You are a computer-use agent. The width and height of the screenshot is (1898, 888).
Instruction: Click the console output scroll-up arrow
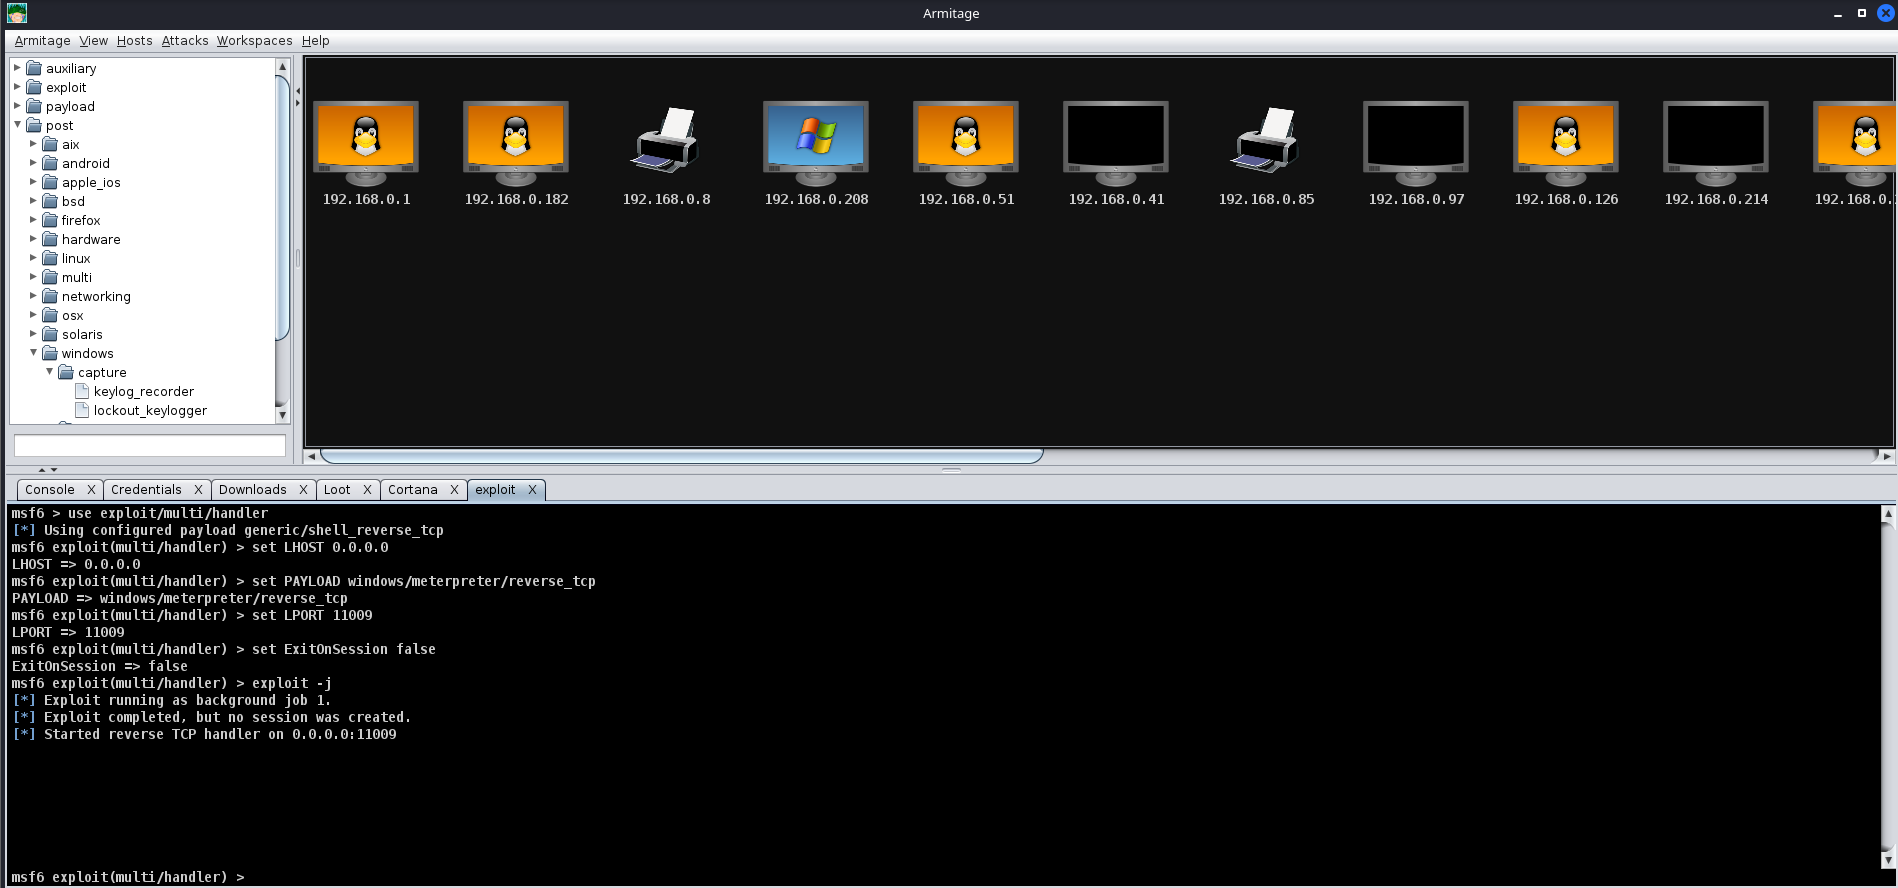pos(1888,513)
